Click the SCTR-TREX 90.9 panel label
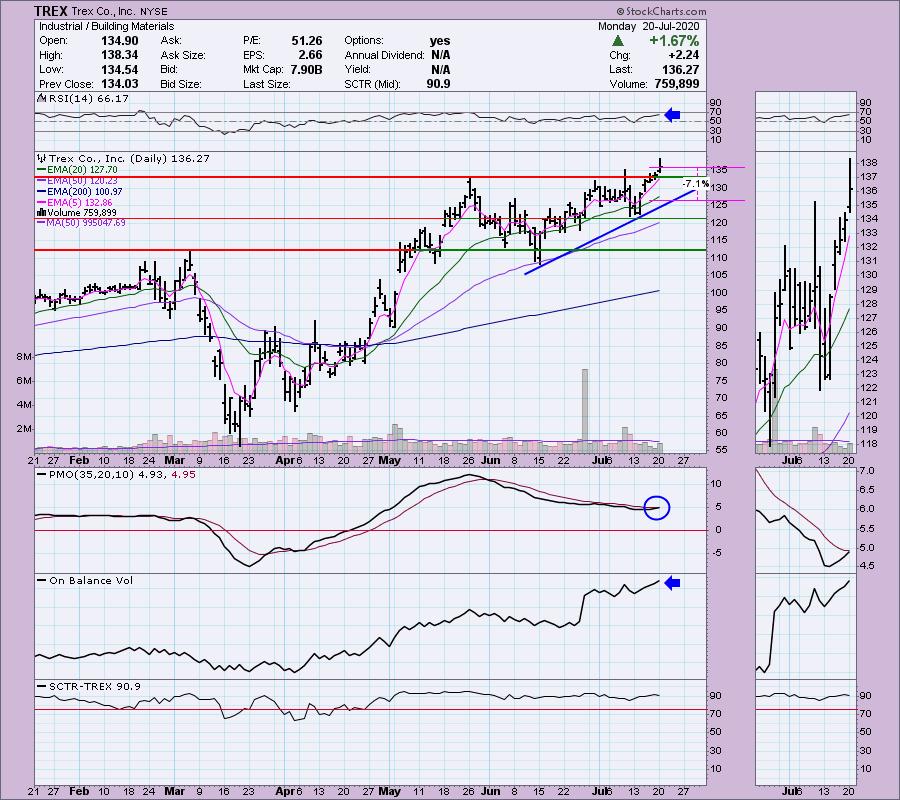Screen dimensions: 900x800 pos(95,686)
